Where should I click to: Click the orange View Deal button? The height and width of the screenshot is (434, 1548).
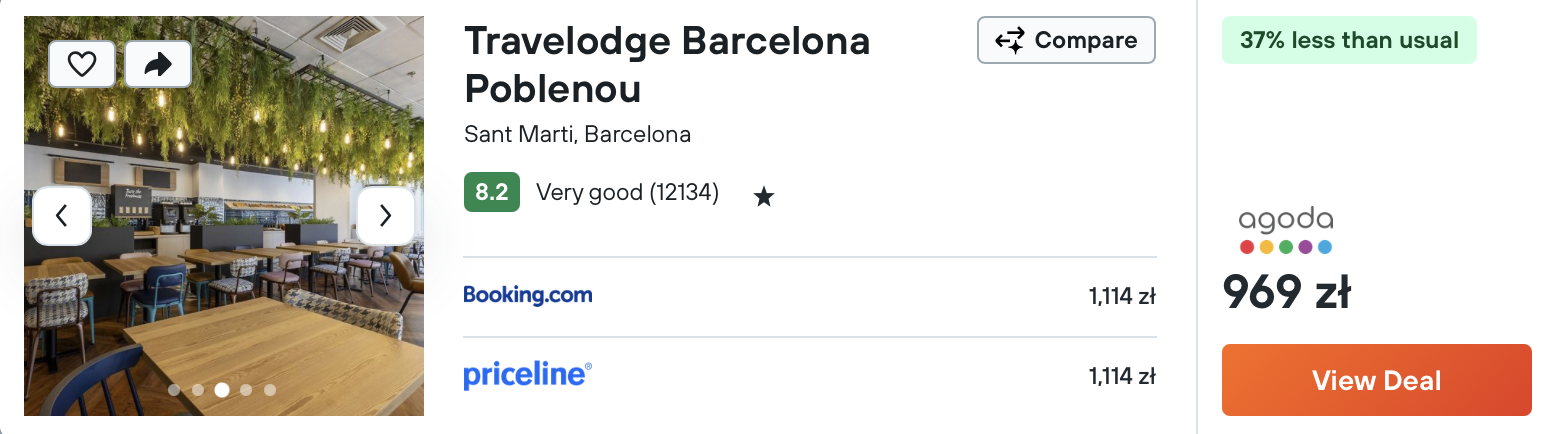click(1376, 380)
